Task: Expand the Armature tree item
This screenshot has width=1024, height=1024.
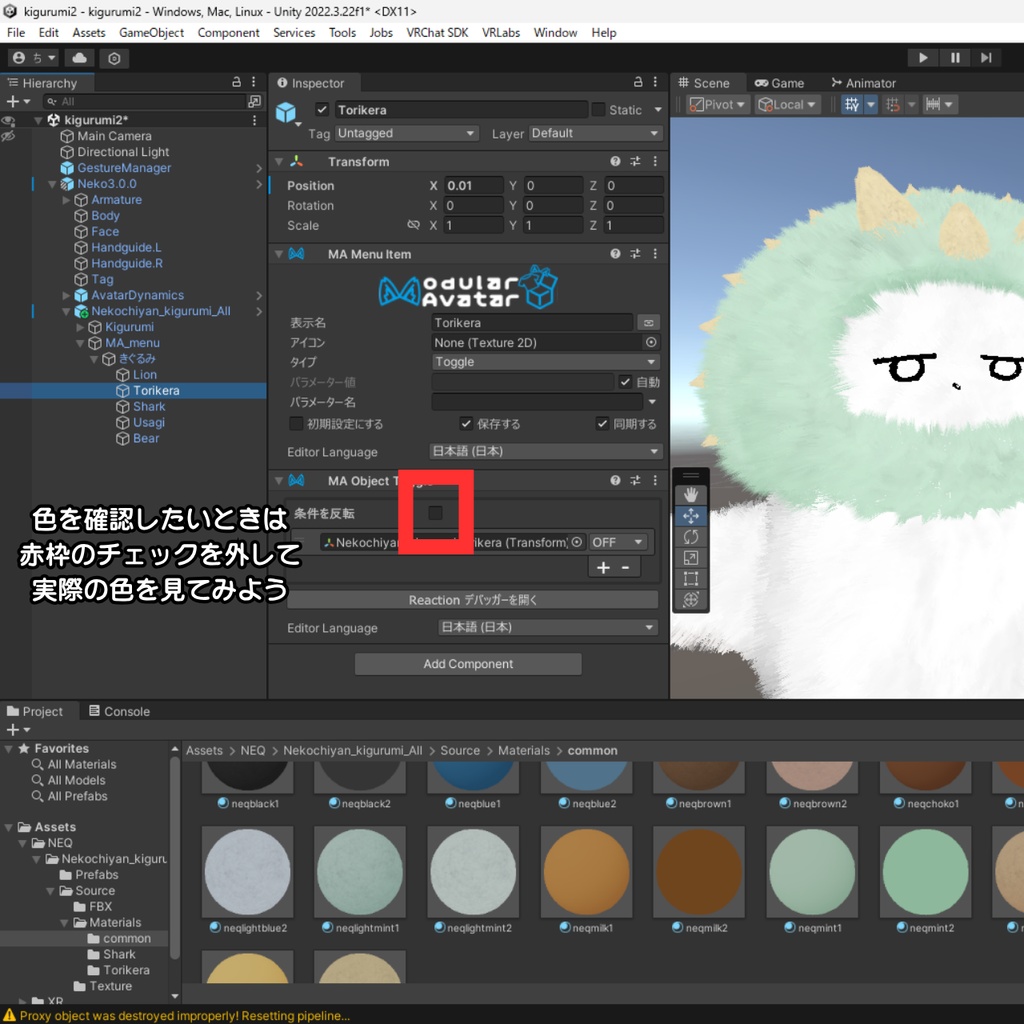Action: point(66,200)
